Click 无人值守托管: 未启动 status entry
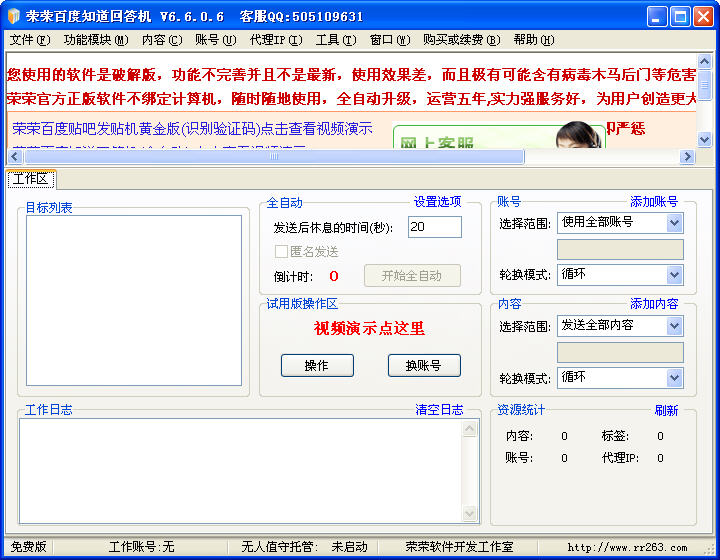Screen dimensions: 720x560 304,547
